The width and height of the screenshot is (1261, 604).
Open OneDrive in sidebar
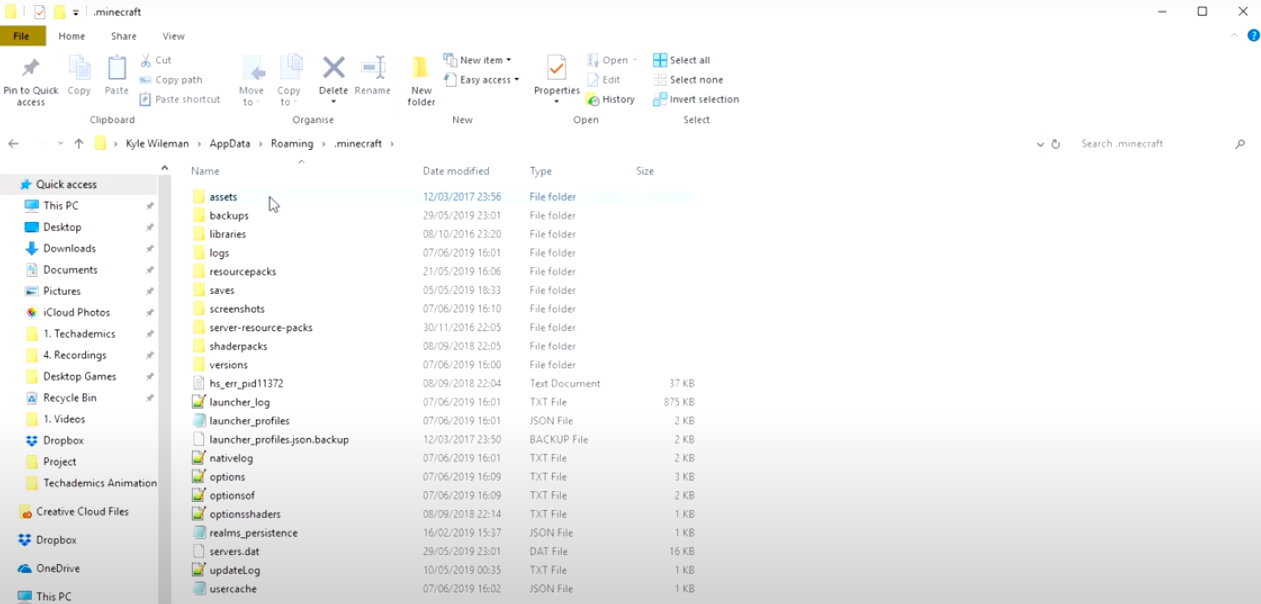57,569
